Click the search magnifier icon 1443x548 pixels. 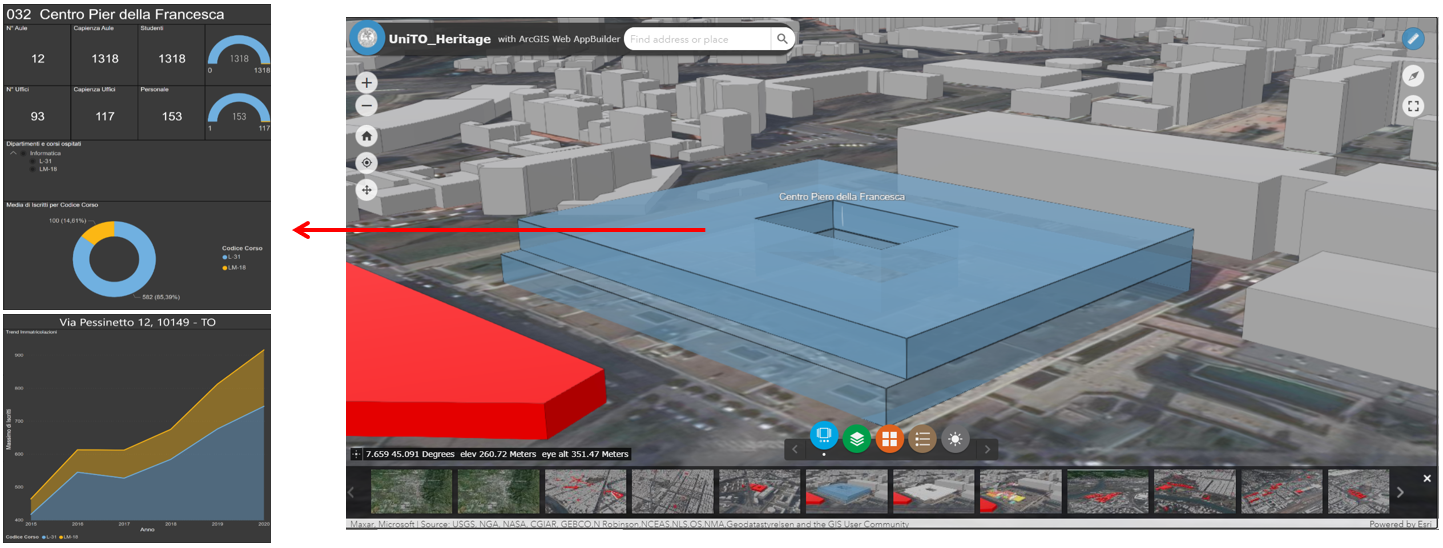click(783, 39)
